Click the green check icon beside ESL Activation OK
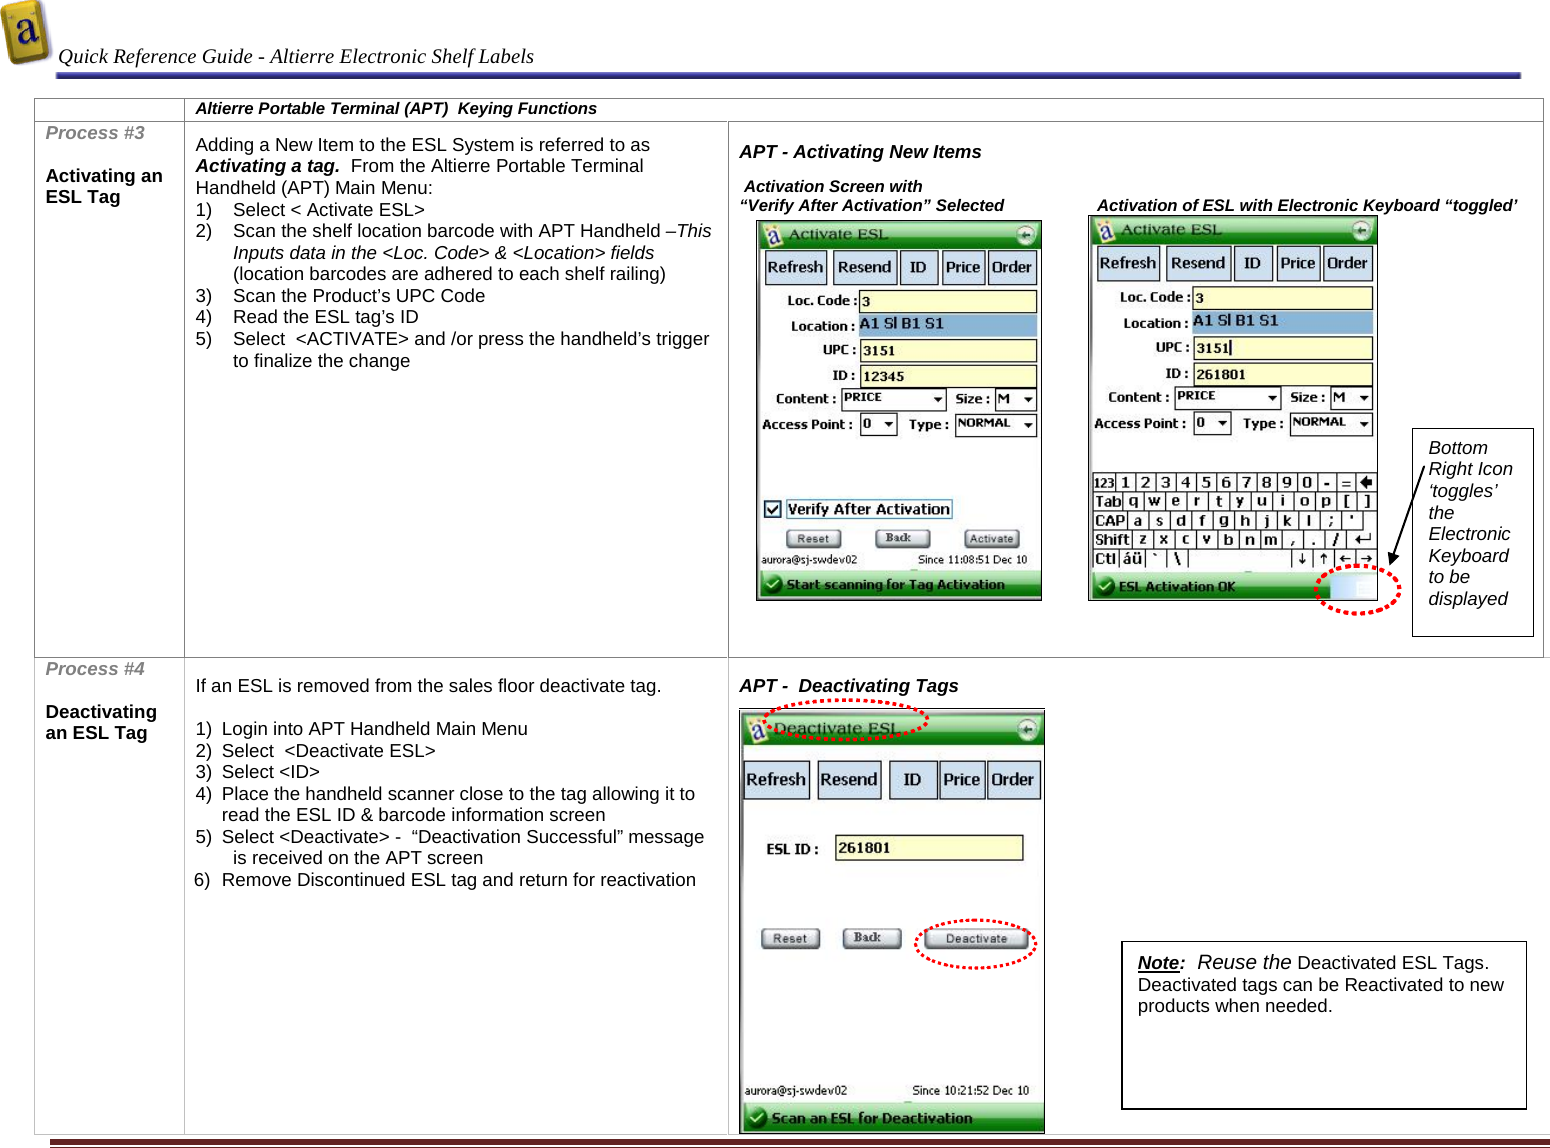Screen dimensions: 1550x1148 coord(1104,586)
